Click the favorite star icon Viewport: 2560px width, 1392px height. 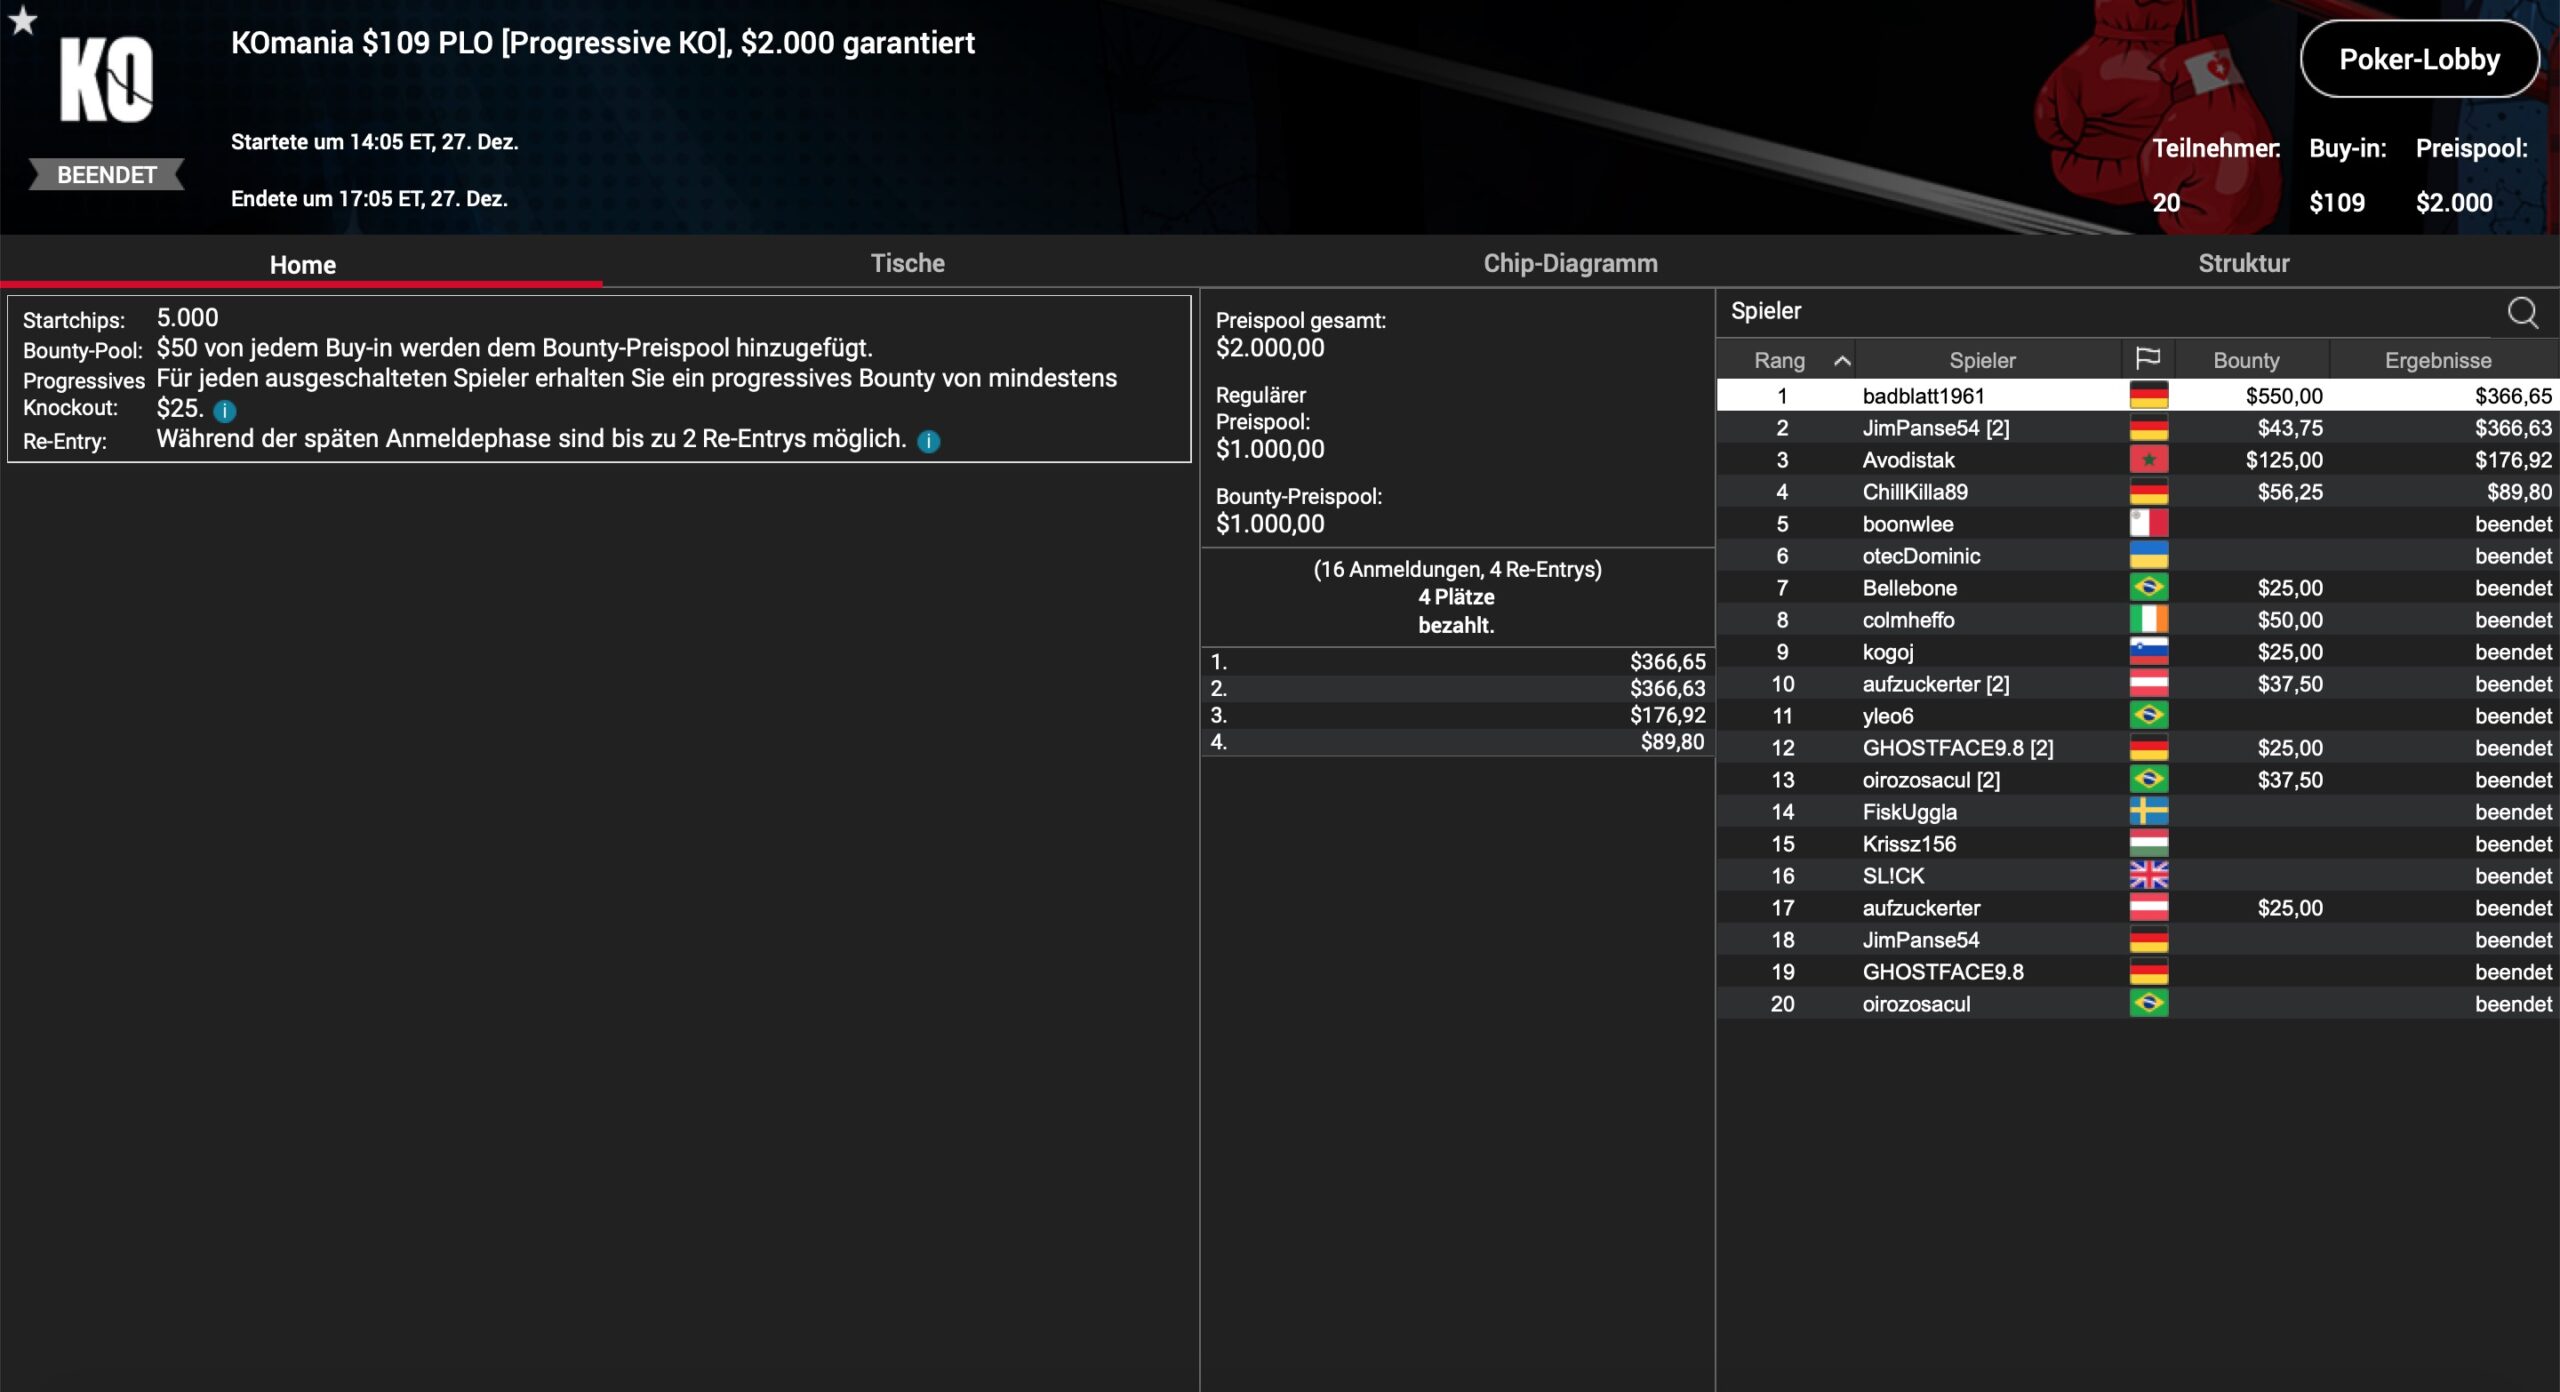[22, 20]
